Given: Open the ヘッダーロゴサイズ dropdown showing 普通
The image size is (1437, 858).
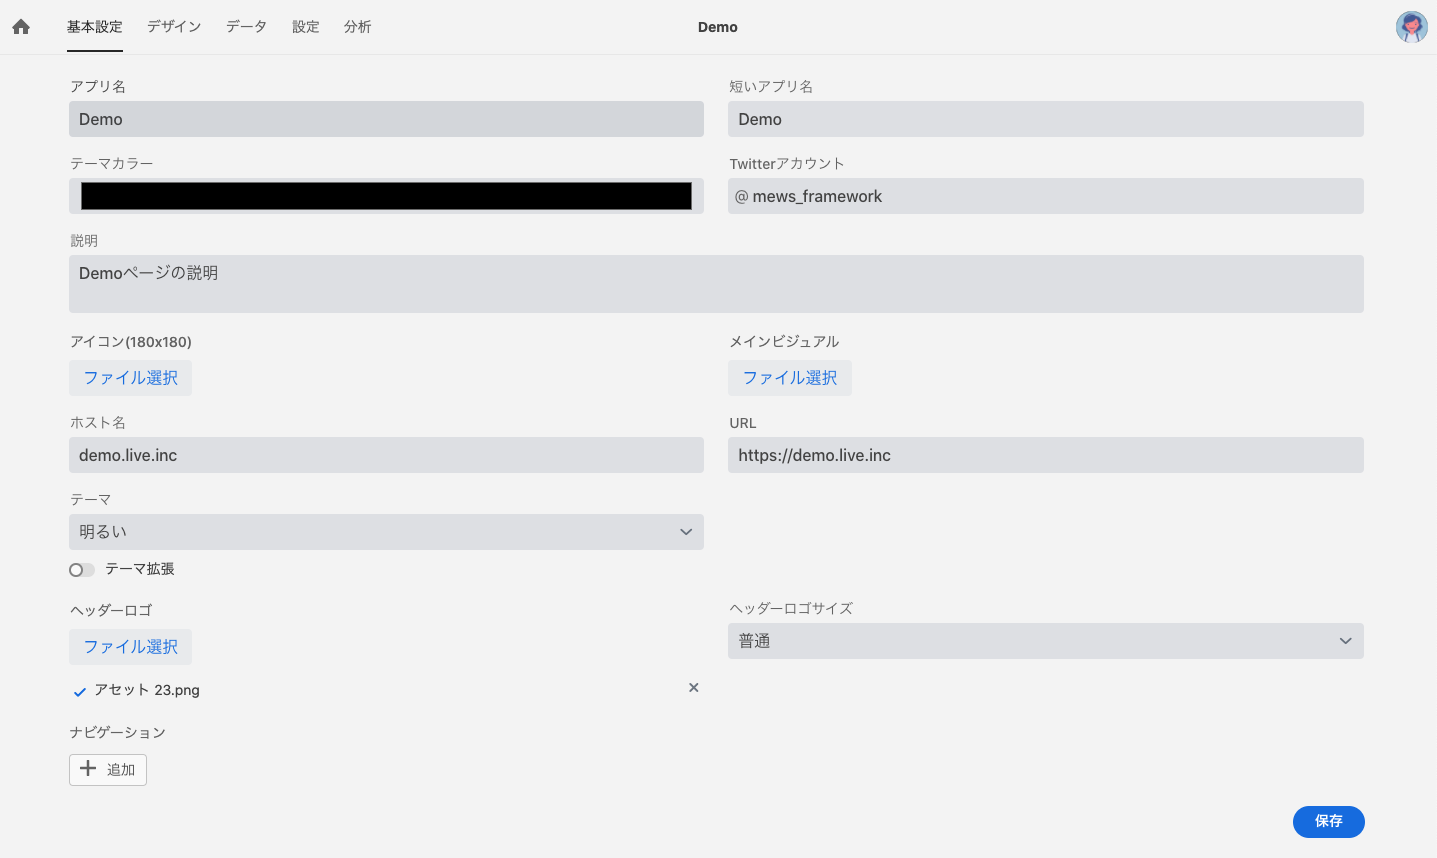Looking at the screenshot, I should pos(1046,641).
